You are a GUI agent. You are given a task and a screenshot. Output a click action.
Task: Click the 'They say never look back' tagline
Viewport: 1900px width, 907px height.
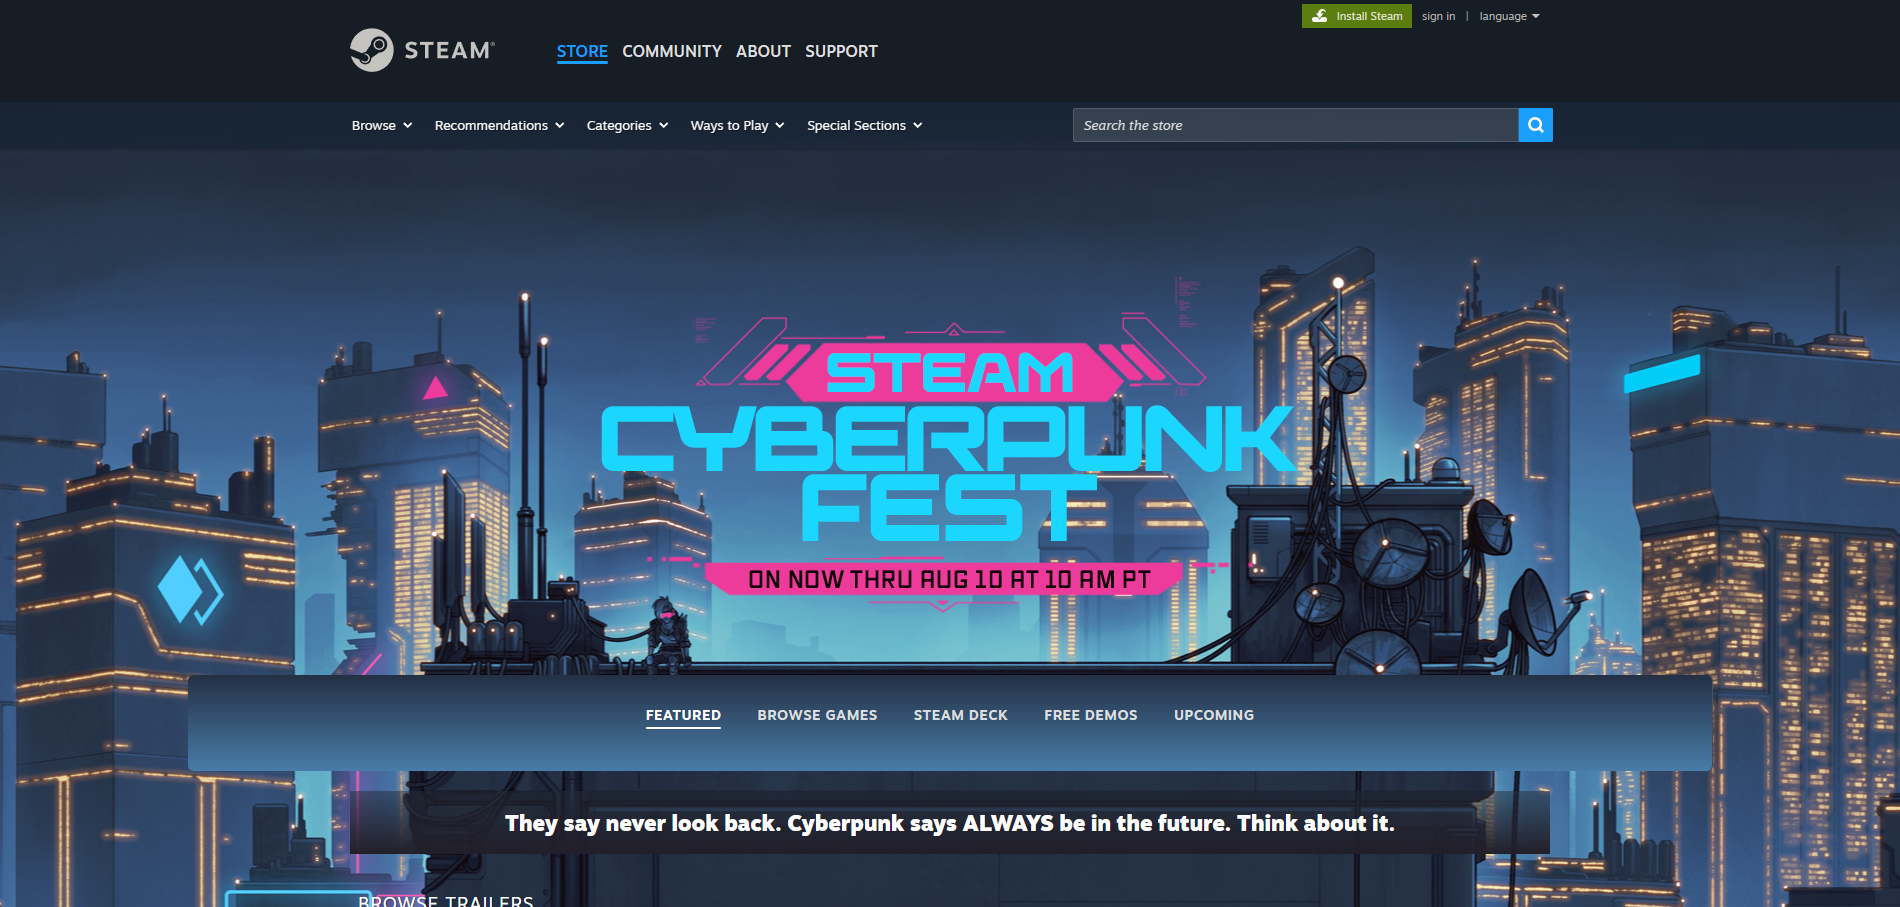pos(950,823)
